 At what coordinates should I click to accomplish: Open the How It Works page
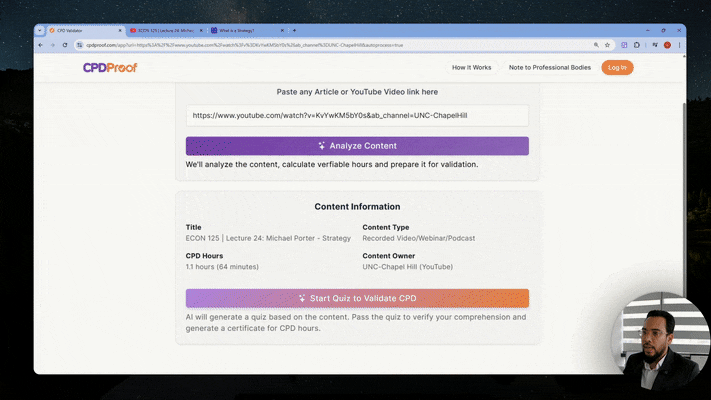click(x=471, y=68)
